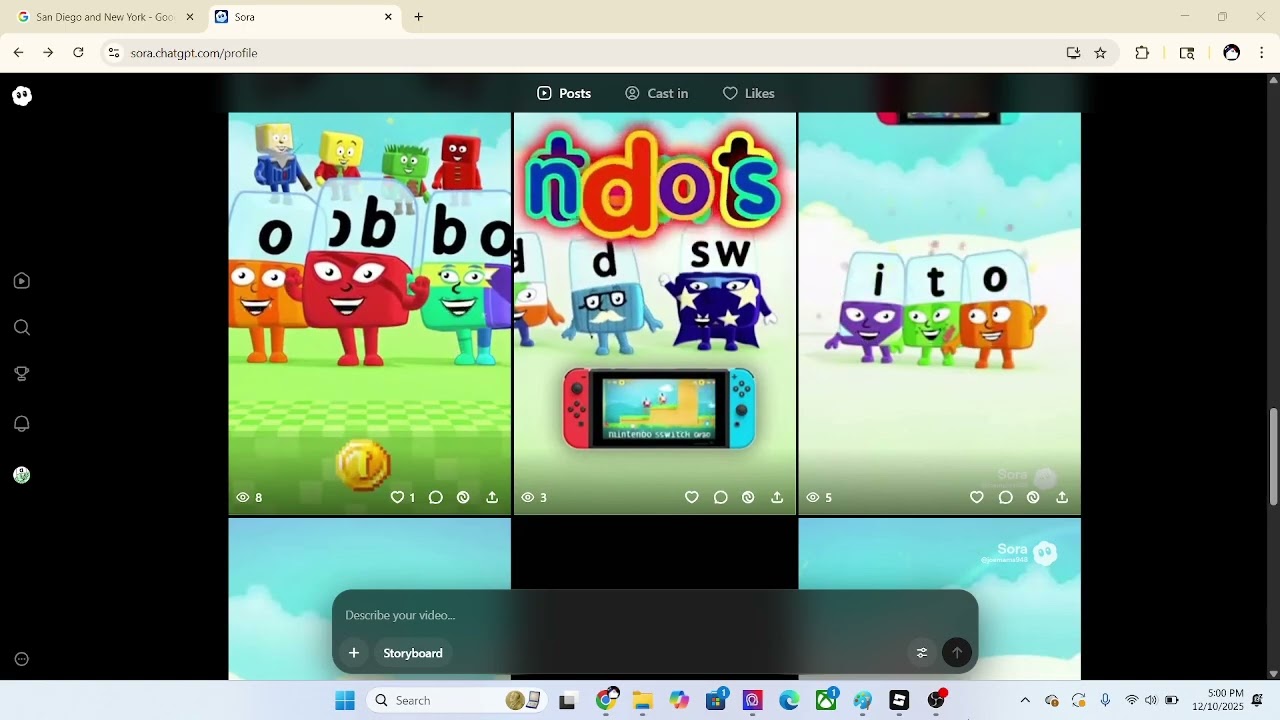Open the notification bell in system tray

click(1257, 700)
